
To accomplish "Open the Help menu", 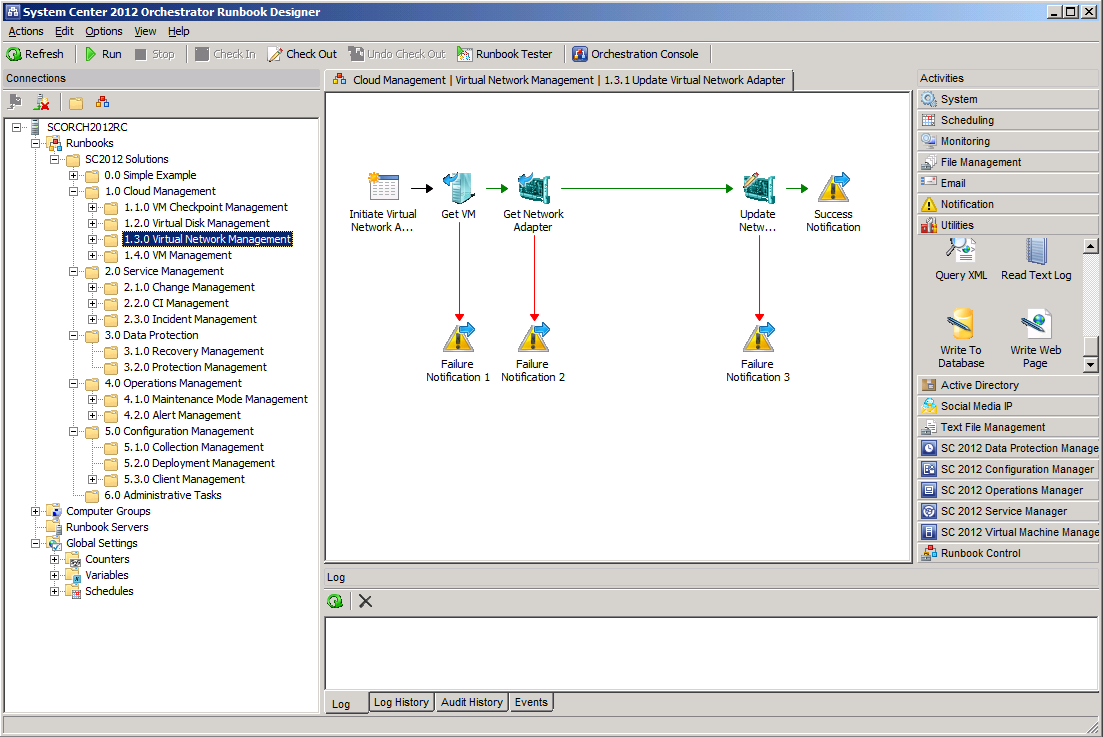I will 179,31.
